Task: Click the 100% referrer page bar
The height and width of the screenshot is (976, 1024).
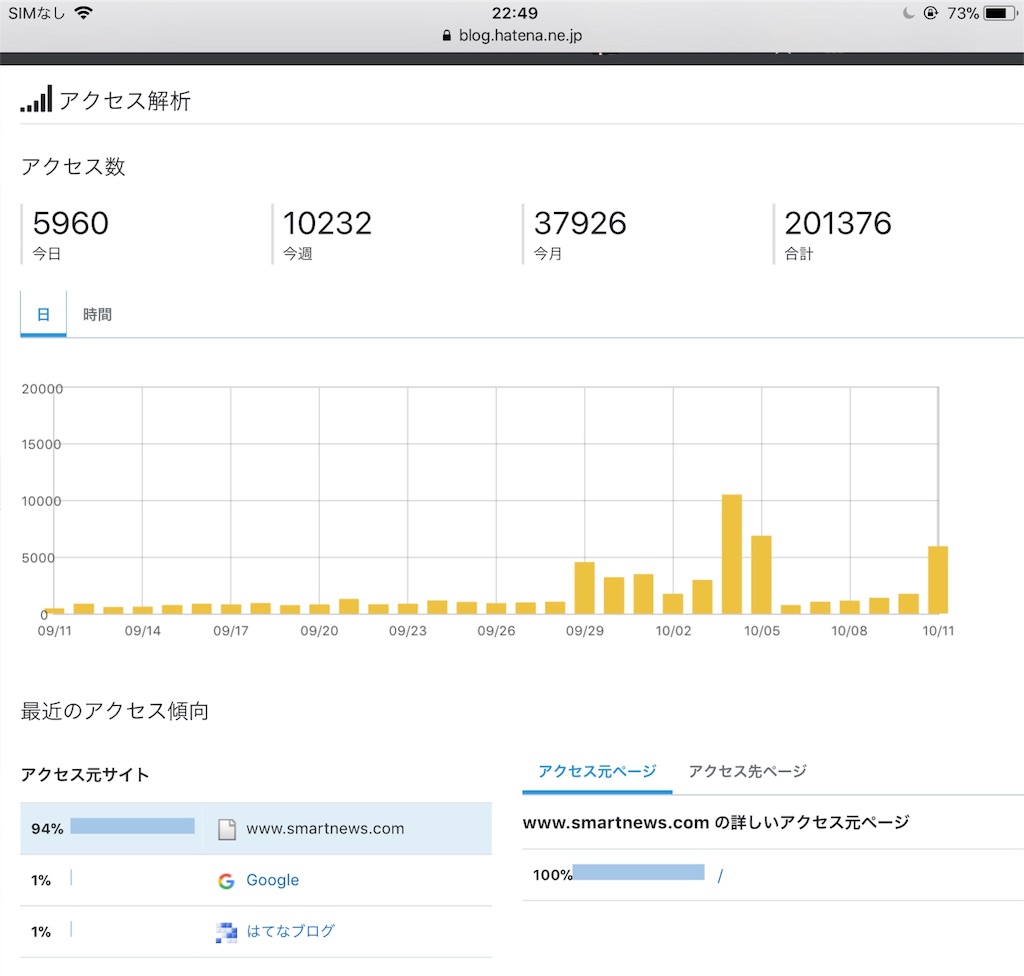Action: click(638, 872)
